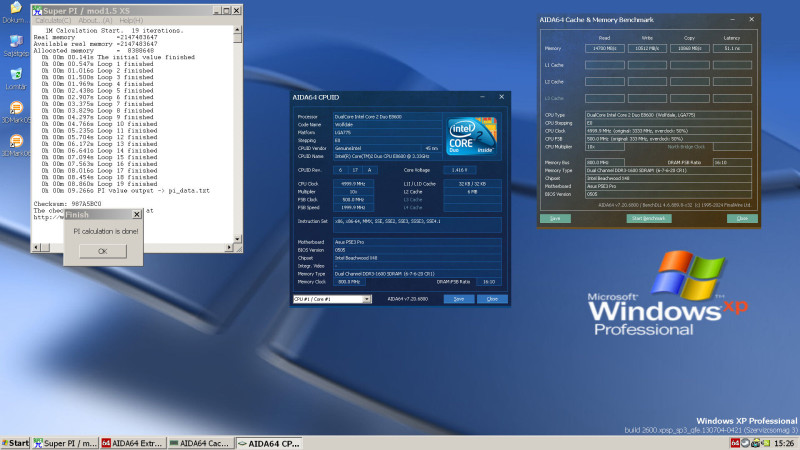Click the green tray icon beside clock
The width and height of the screenshot is (800, 450).
[766, 443]
